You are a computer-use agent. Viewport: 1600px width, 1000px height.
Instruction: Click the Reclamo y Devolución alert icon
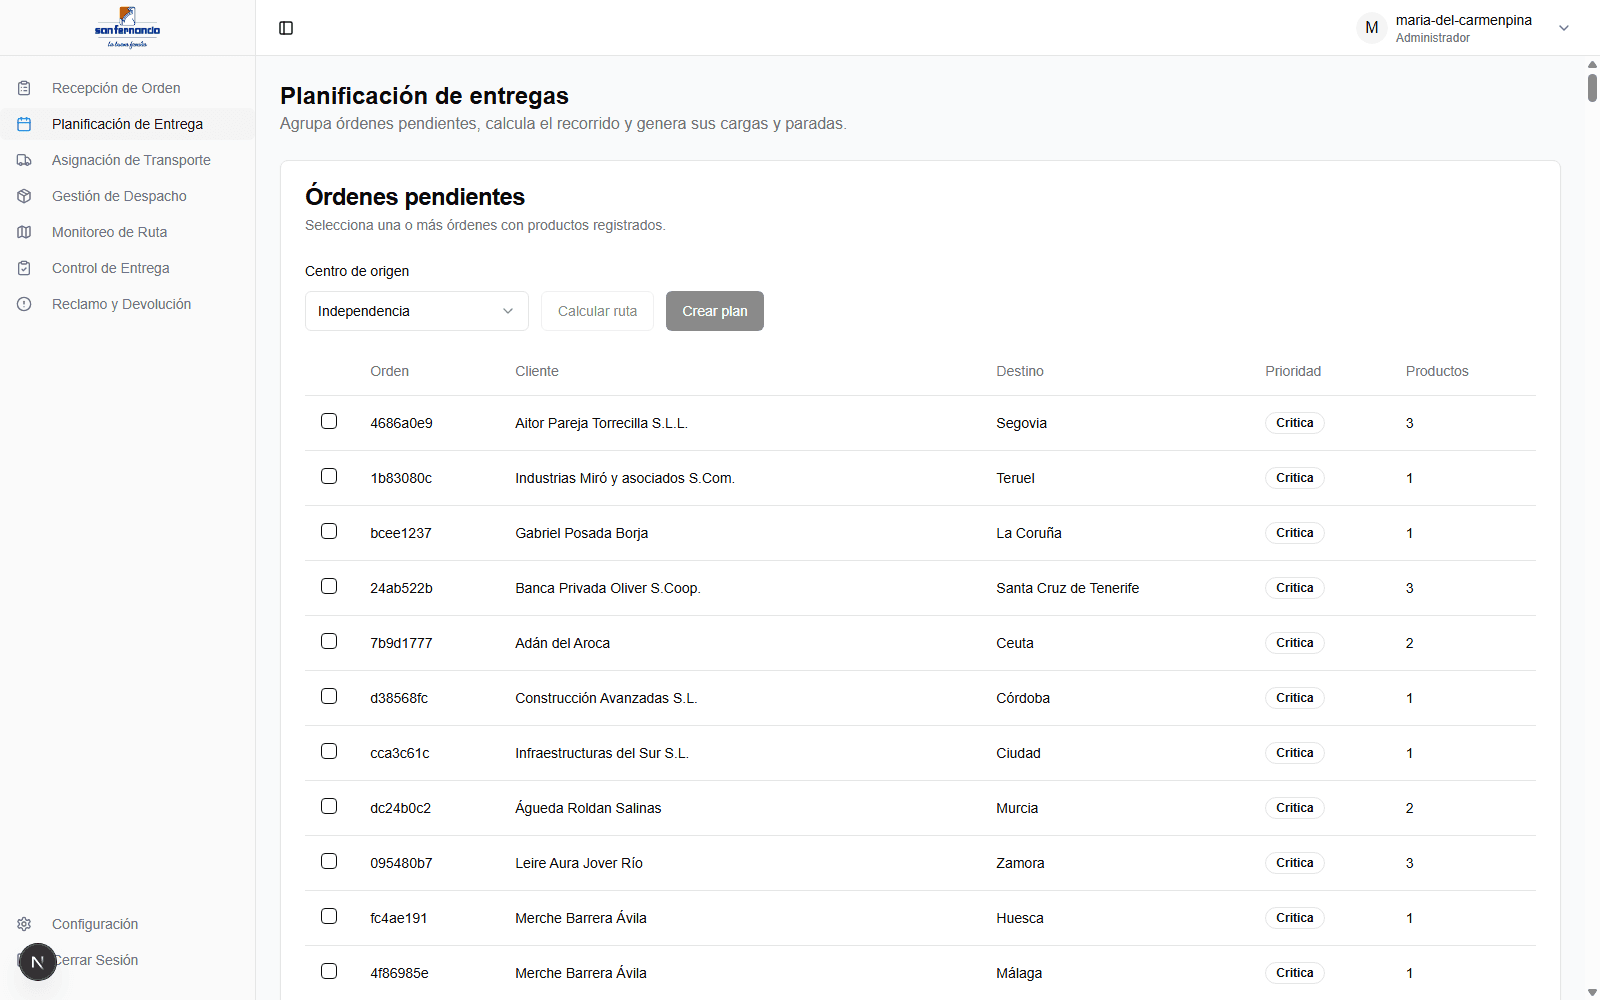24,304
